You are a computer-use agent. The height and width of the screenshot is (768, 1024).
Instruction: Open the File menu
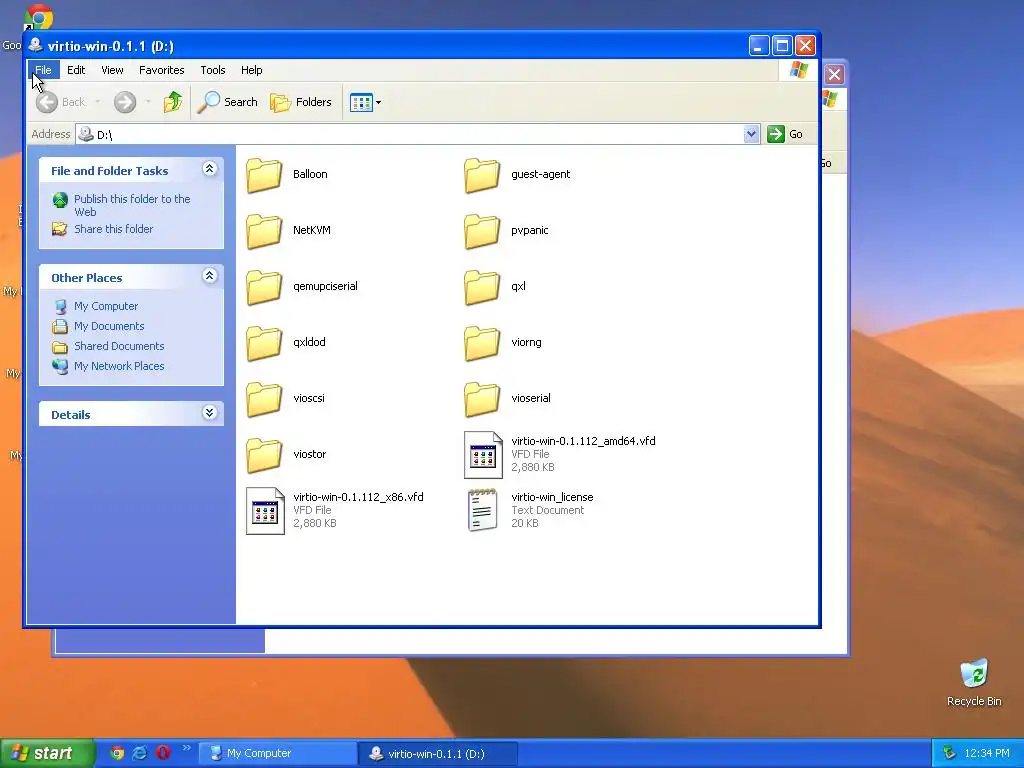click(43, 70)
